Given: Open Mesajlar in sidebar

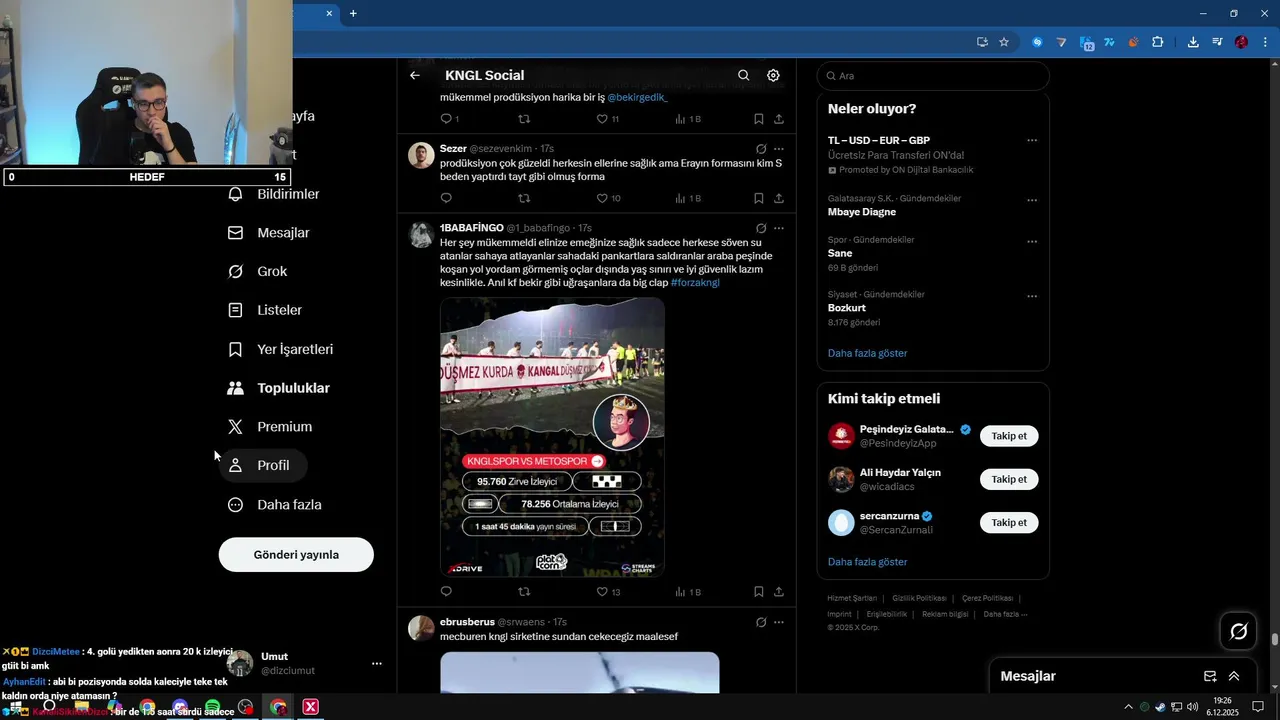Looking at the screenshot, I should [x=269, y=233].
